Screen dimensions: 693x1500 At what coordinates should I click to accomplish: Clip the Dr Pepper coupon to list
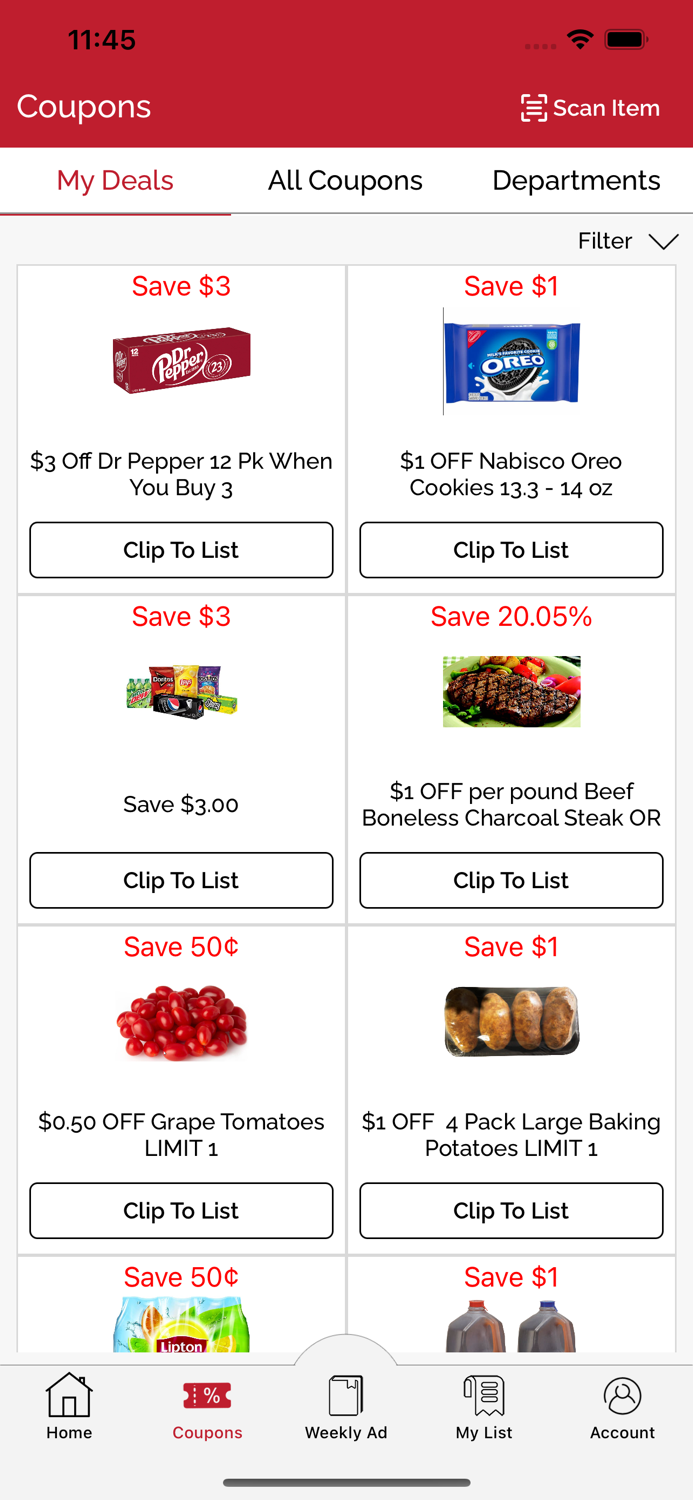tap(181, 550)
